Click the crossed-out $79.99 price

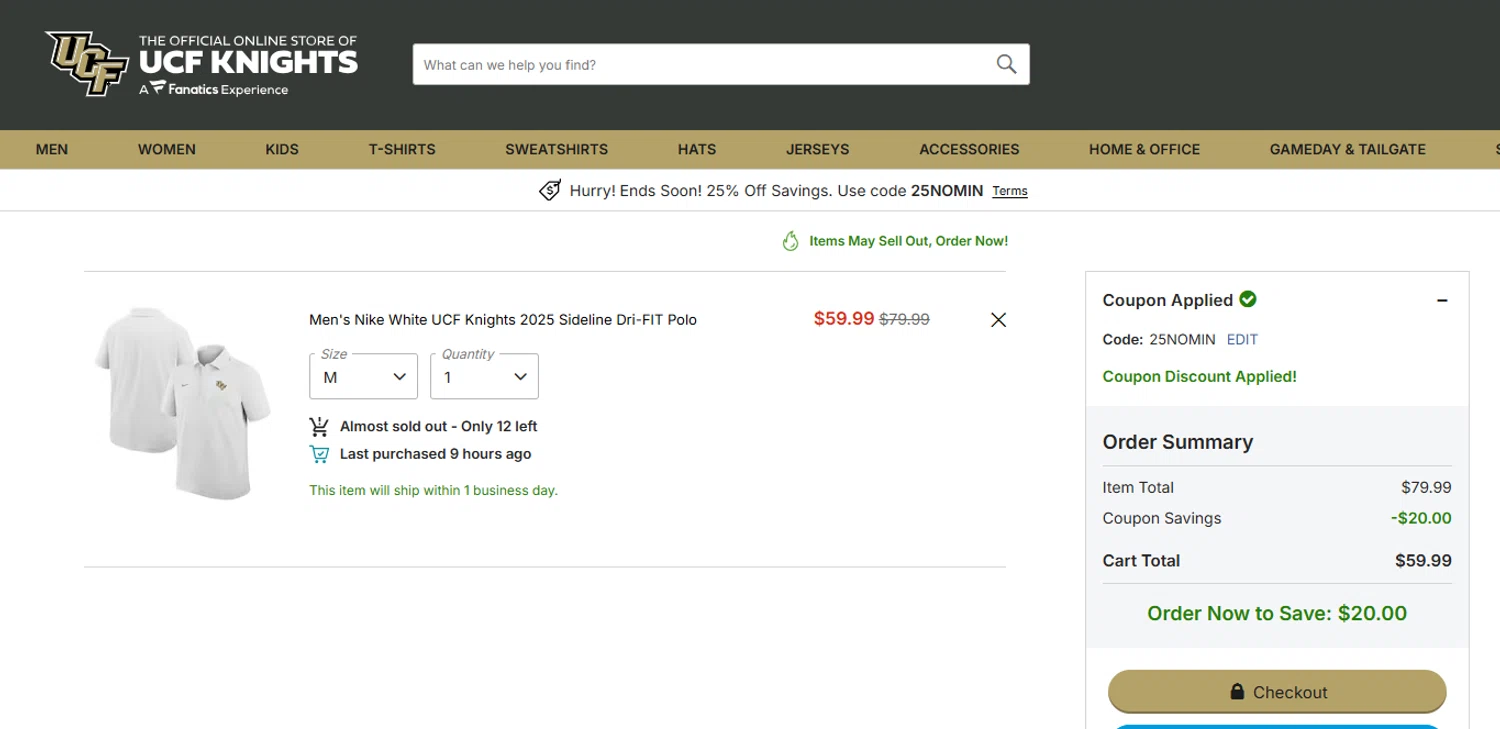[904, 319]
